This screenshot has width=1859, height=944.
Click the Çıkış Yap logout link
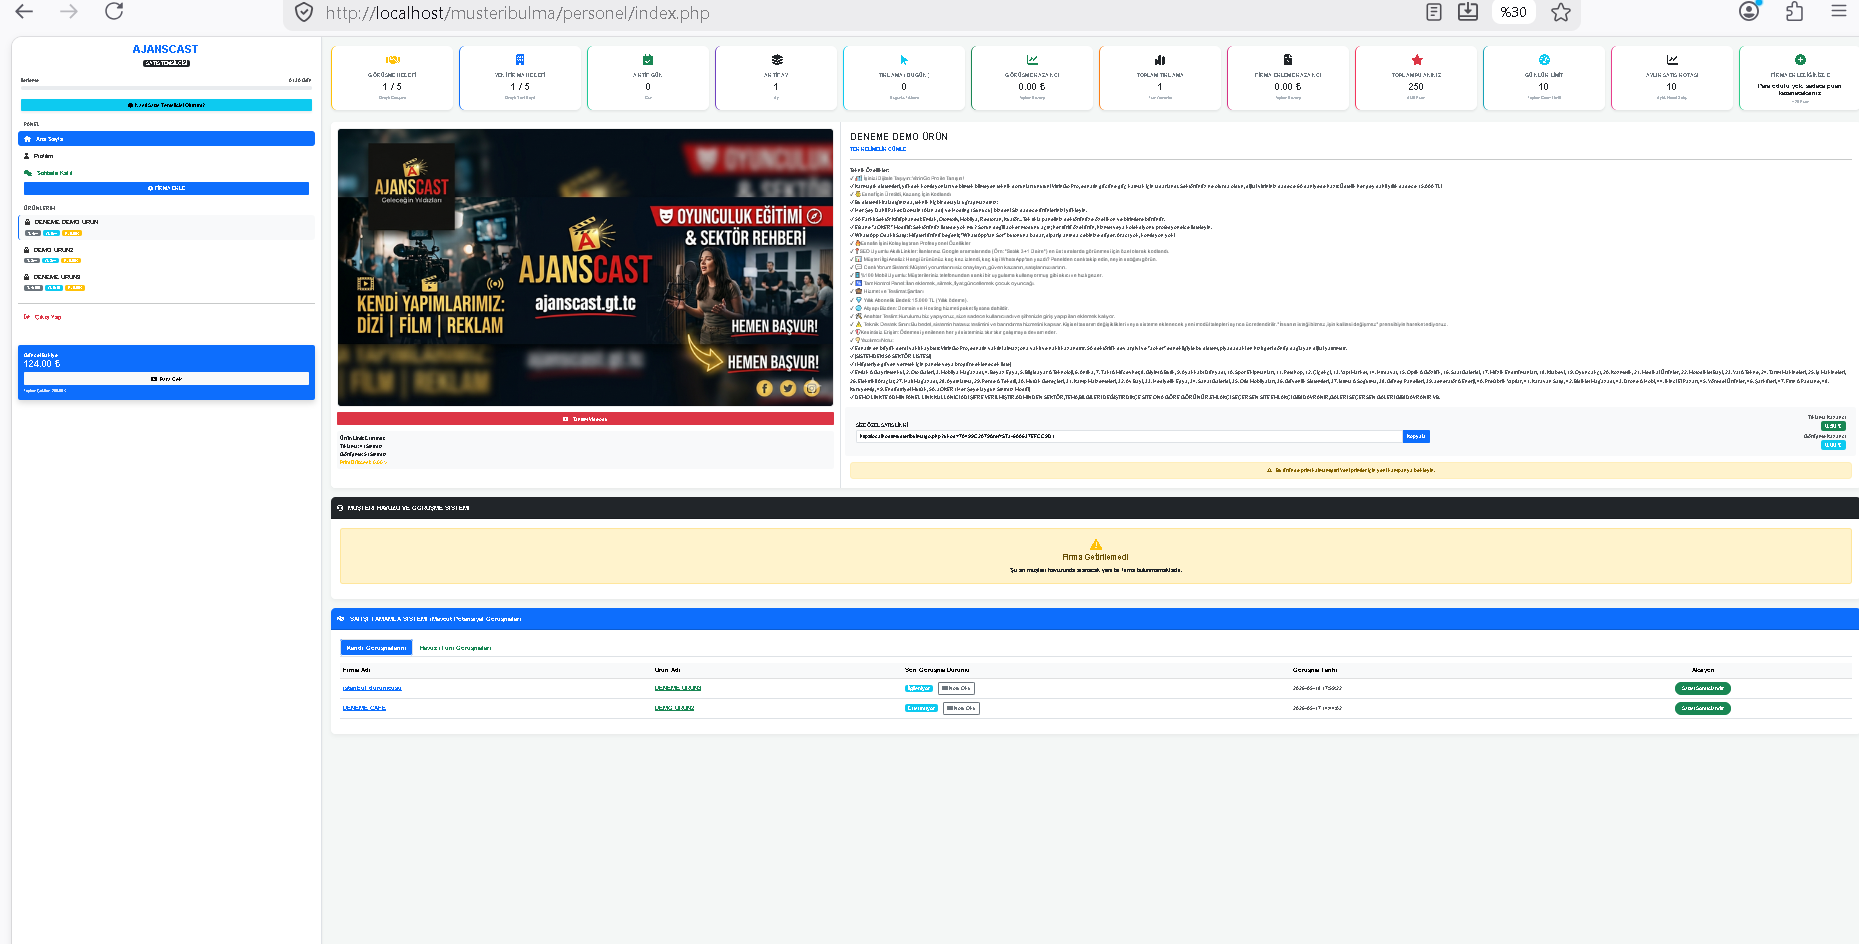[x=44, y=317]
